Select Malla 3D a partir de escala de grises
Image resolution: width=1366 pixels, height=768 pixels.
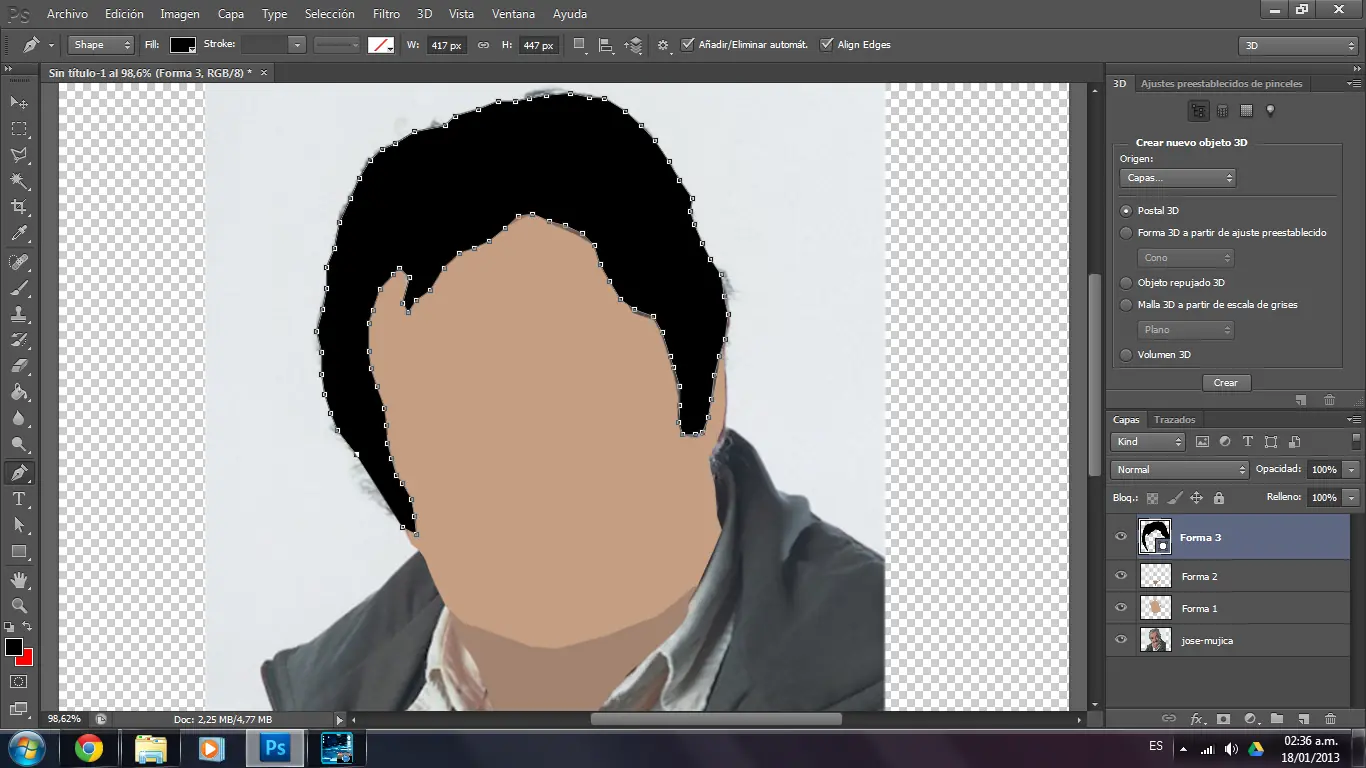coord(1126,305)
